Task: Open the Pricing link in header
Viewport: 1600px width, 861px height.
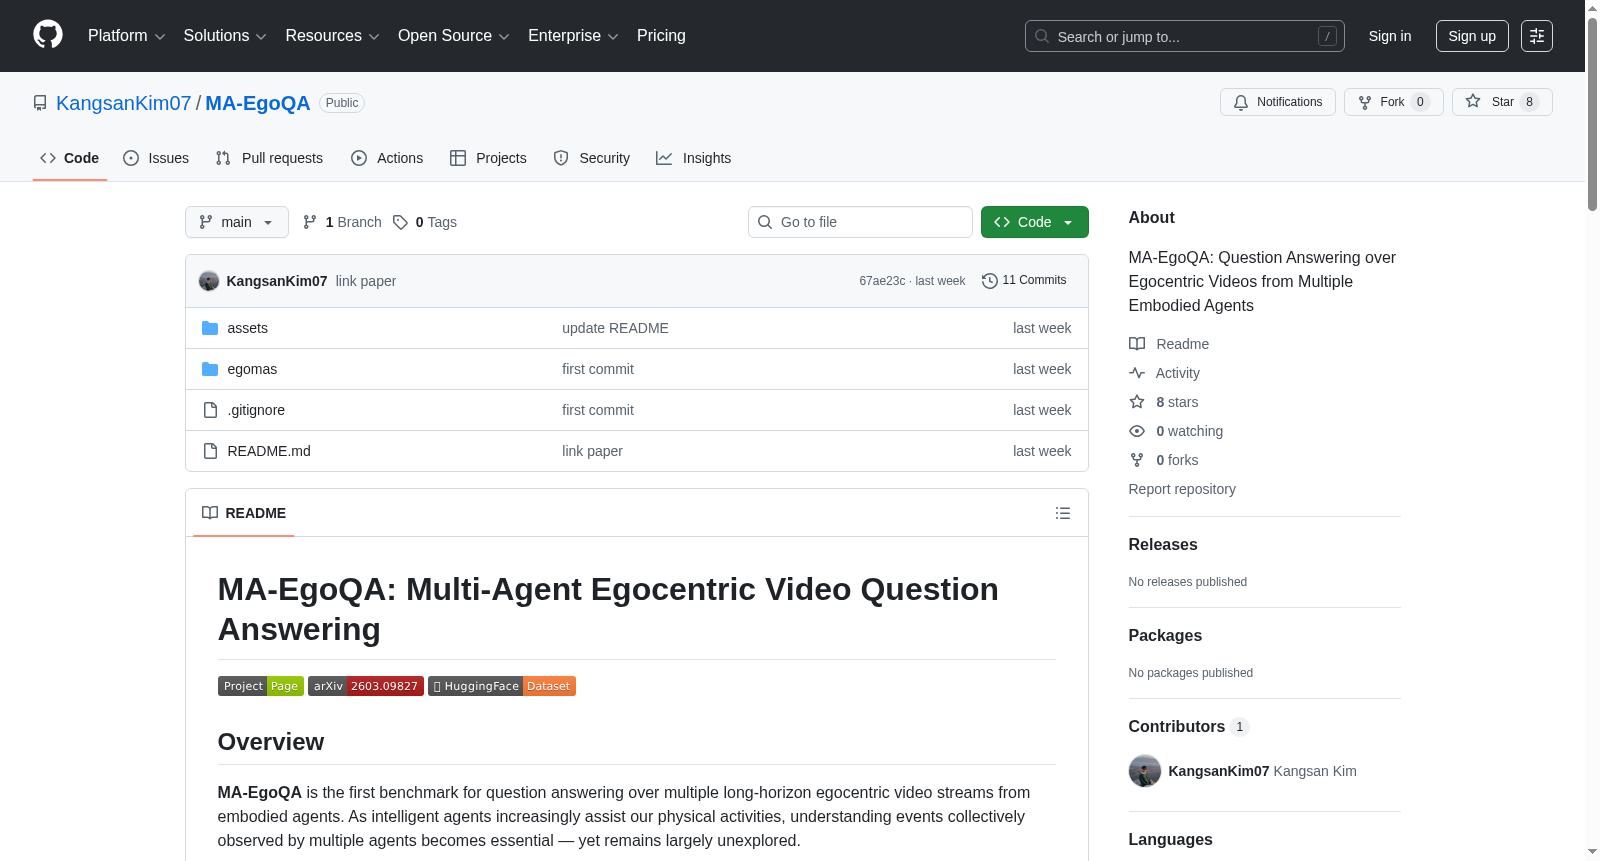Action: tap(661, 36)
